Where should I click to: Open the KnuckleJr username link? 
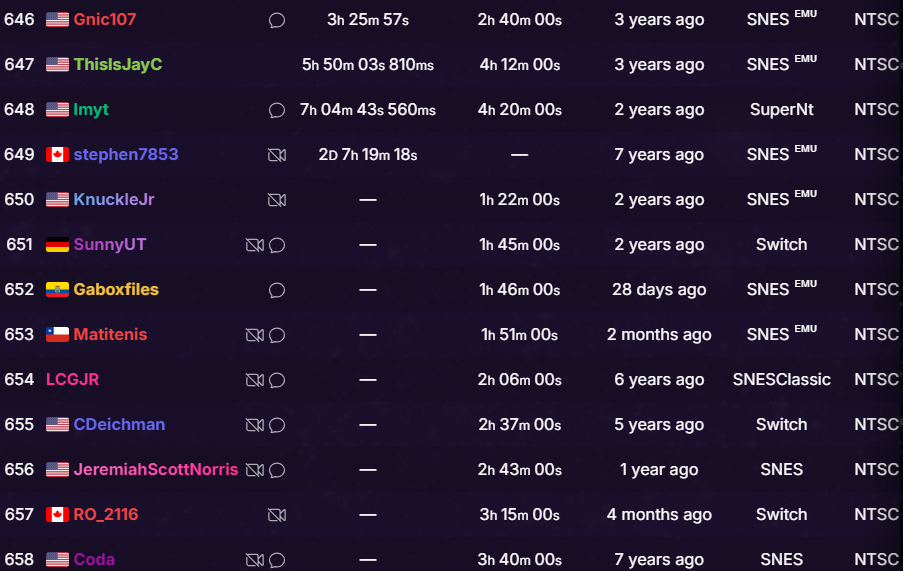[x=114, y=200]
